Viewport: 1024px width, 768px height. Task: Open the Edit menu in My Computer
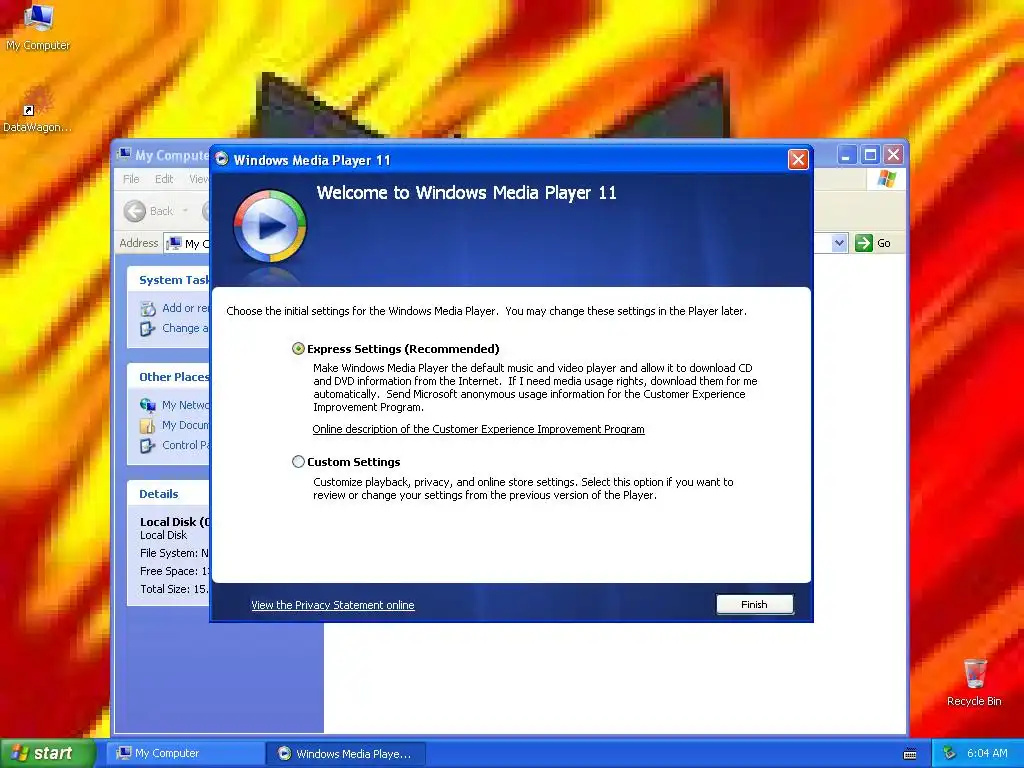(x=164, y=179)
